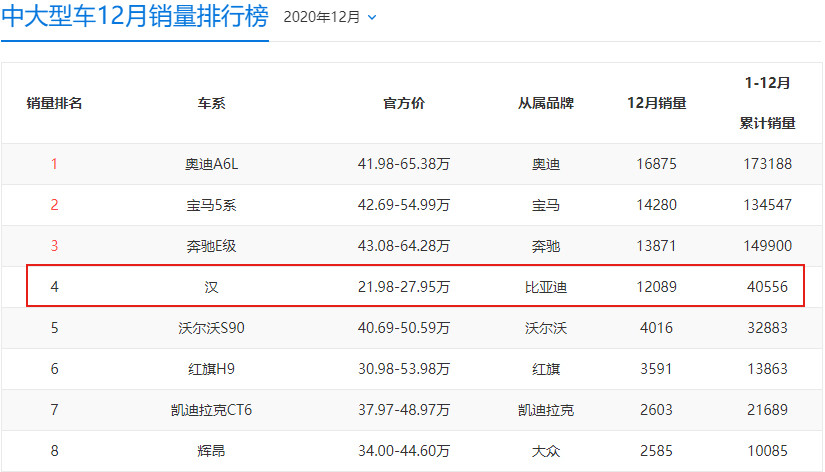Click December sales value 13871
The image size is (825, 472).
pyautogui.click(x=656, y=246)
